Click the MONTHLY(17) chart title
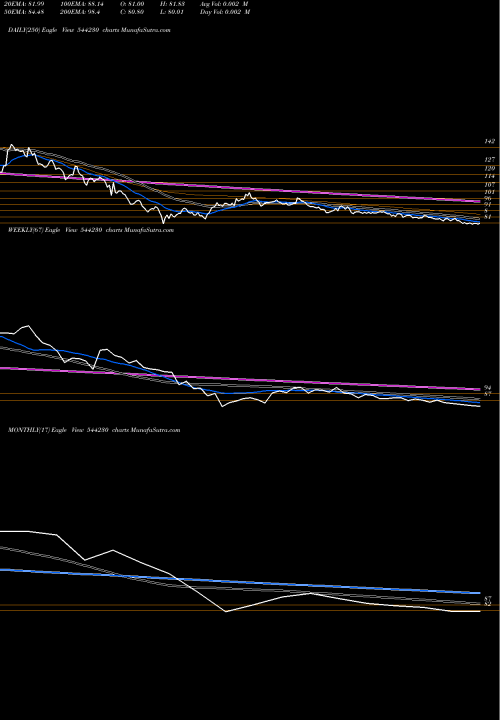Viewport: 500px width, 720px height. coord(94,430)
